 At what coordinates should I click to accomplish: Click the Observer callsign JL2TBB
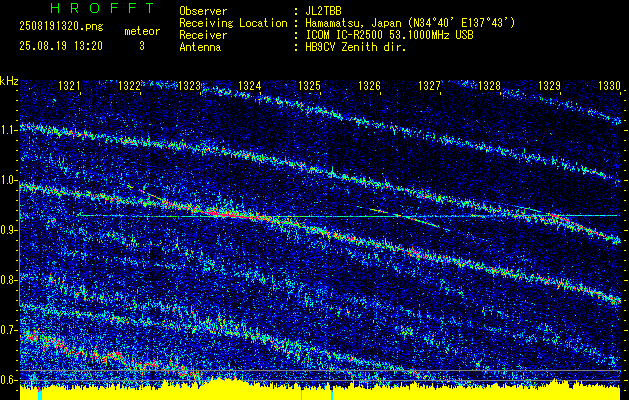click(x=323, y=11)
